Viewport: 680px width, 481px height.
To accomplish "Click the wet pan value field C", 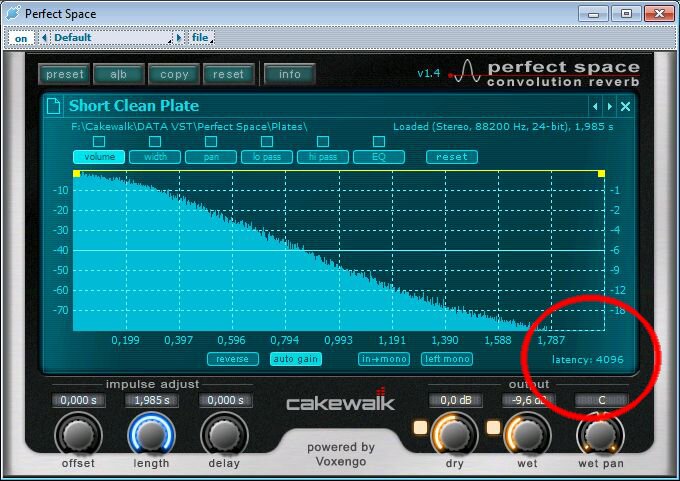I will [x=602, y=400].
